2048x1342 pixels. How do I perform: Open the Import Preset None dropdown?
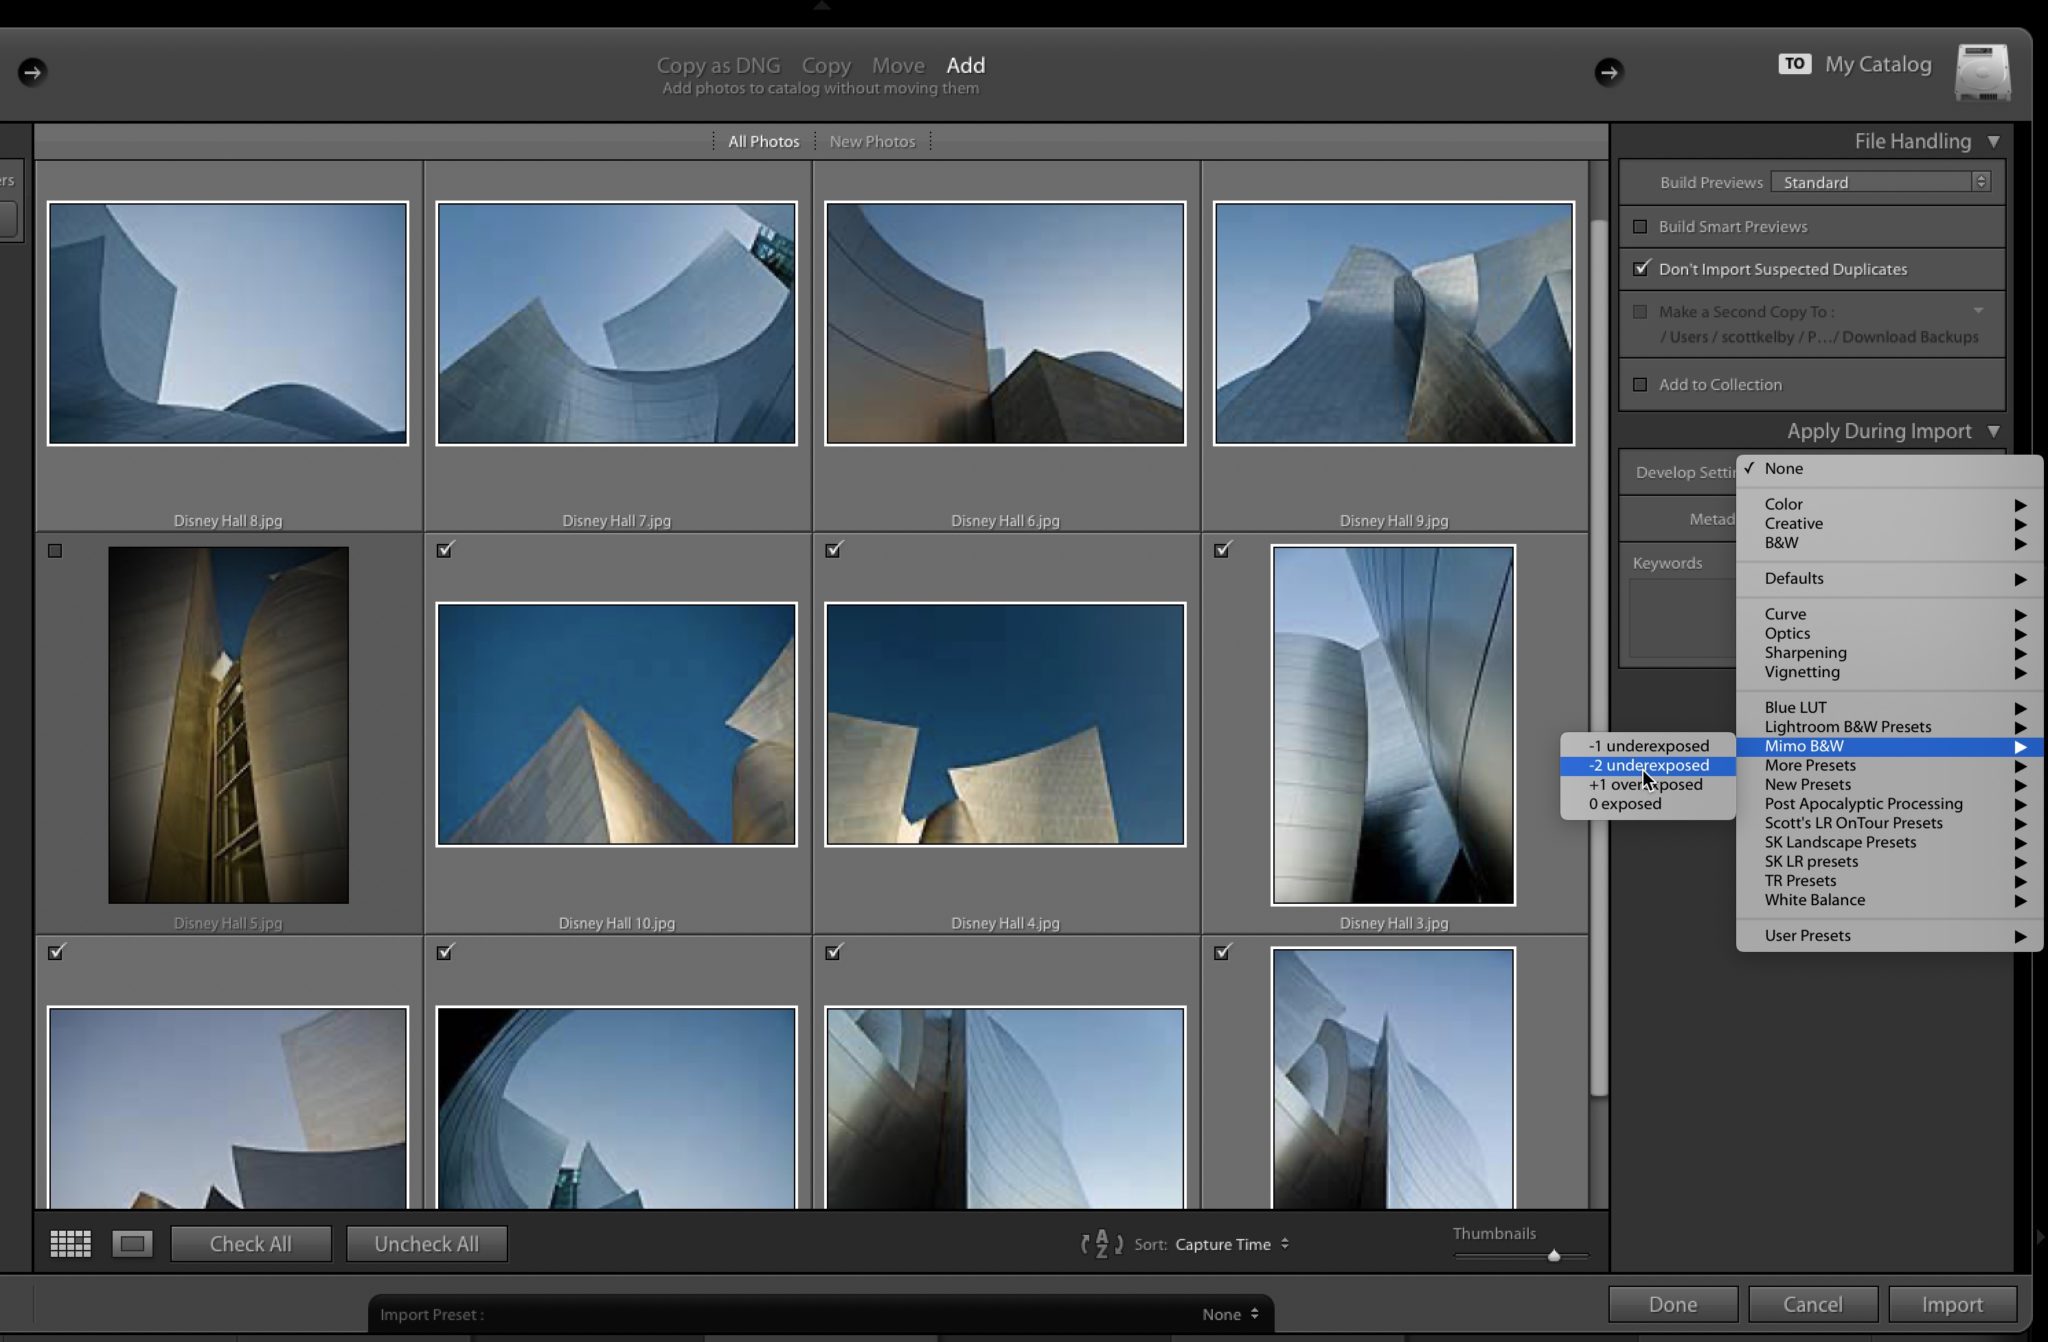pos(1229,1314)
